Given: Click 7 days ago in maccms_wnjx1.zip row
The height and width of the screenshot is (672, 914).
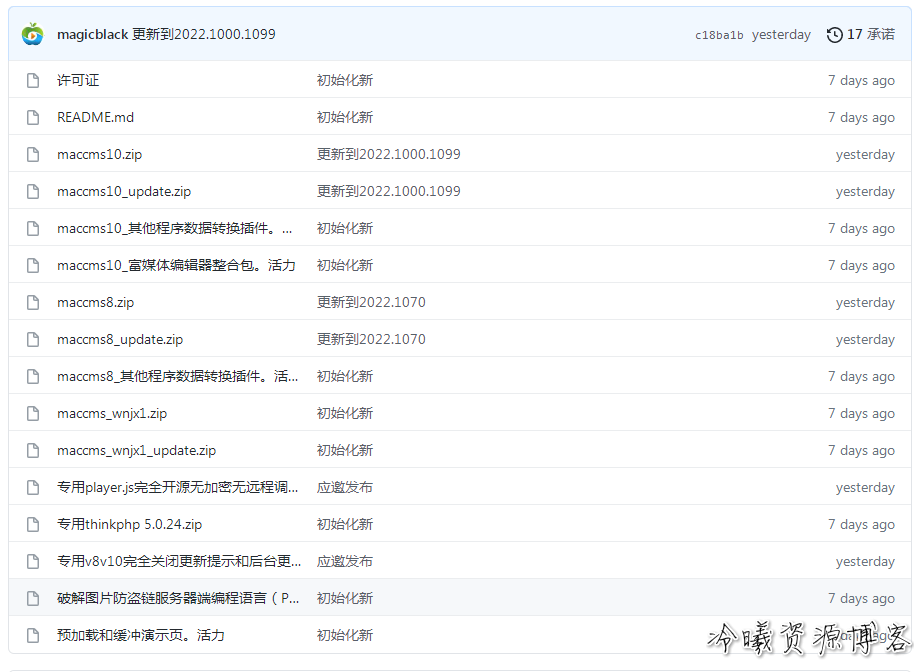Looking at the screenshot, I should [x=862, y=413].
